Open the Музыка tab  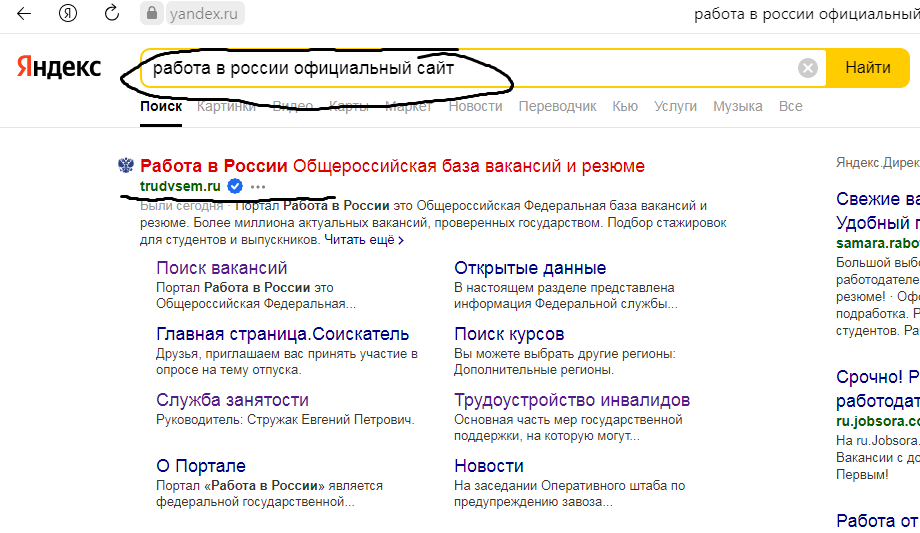(738, 106)
